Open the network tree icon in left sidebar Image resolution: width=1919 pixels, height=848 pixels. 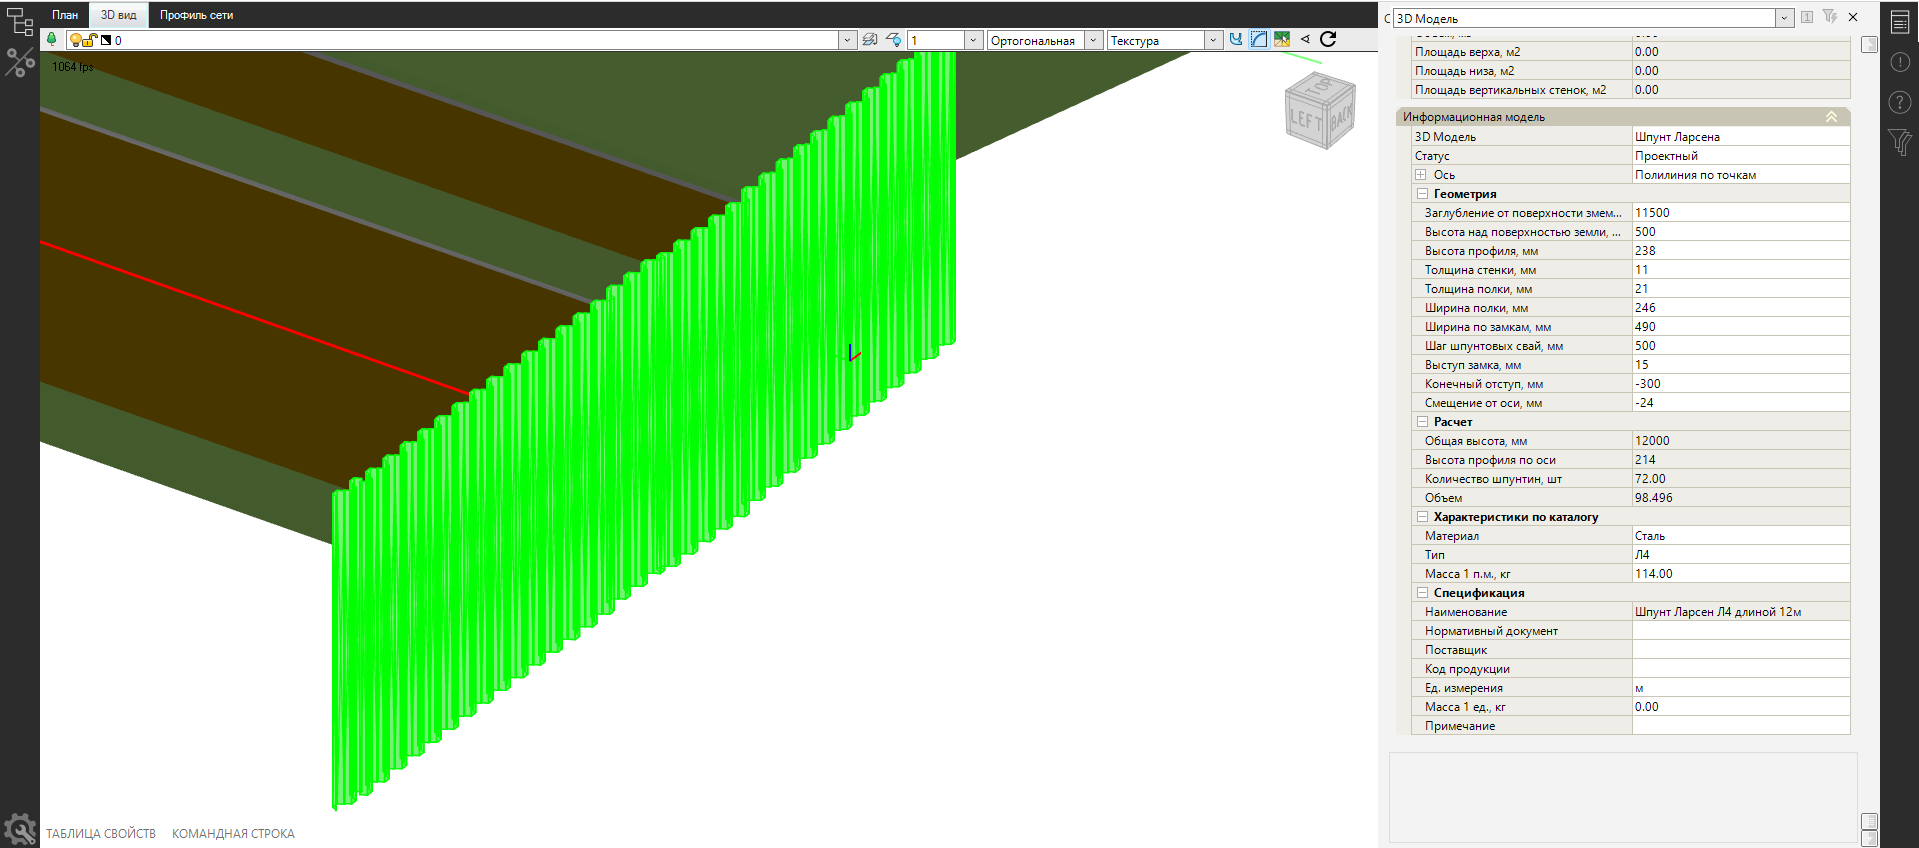click(20, 20)
